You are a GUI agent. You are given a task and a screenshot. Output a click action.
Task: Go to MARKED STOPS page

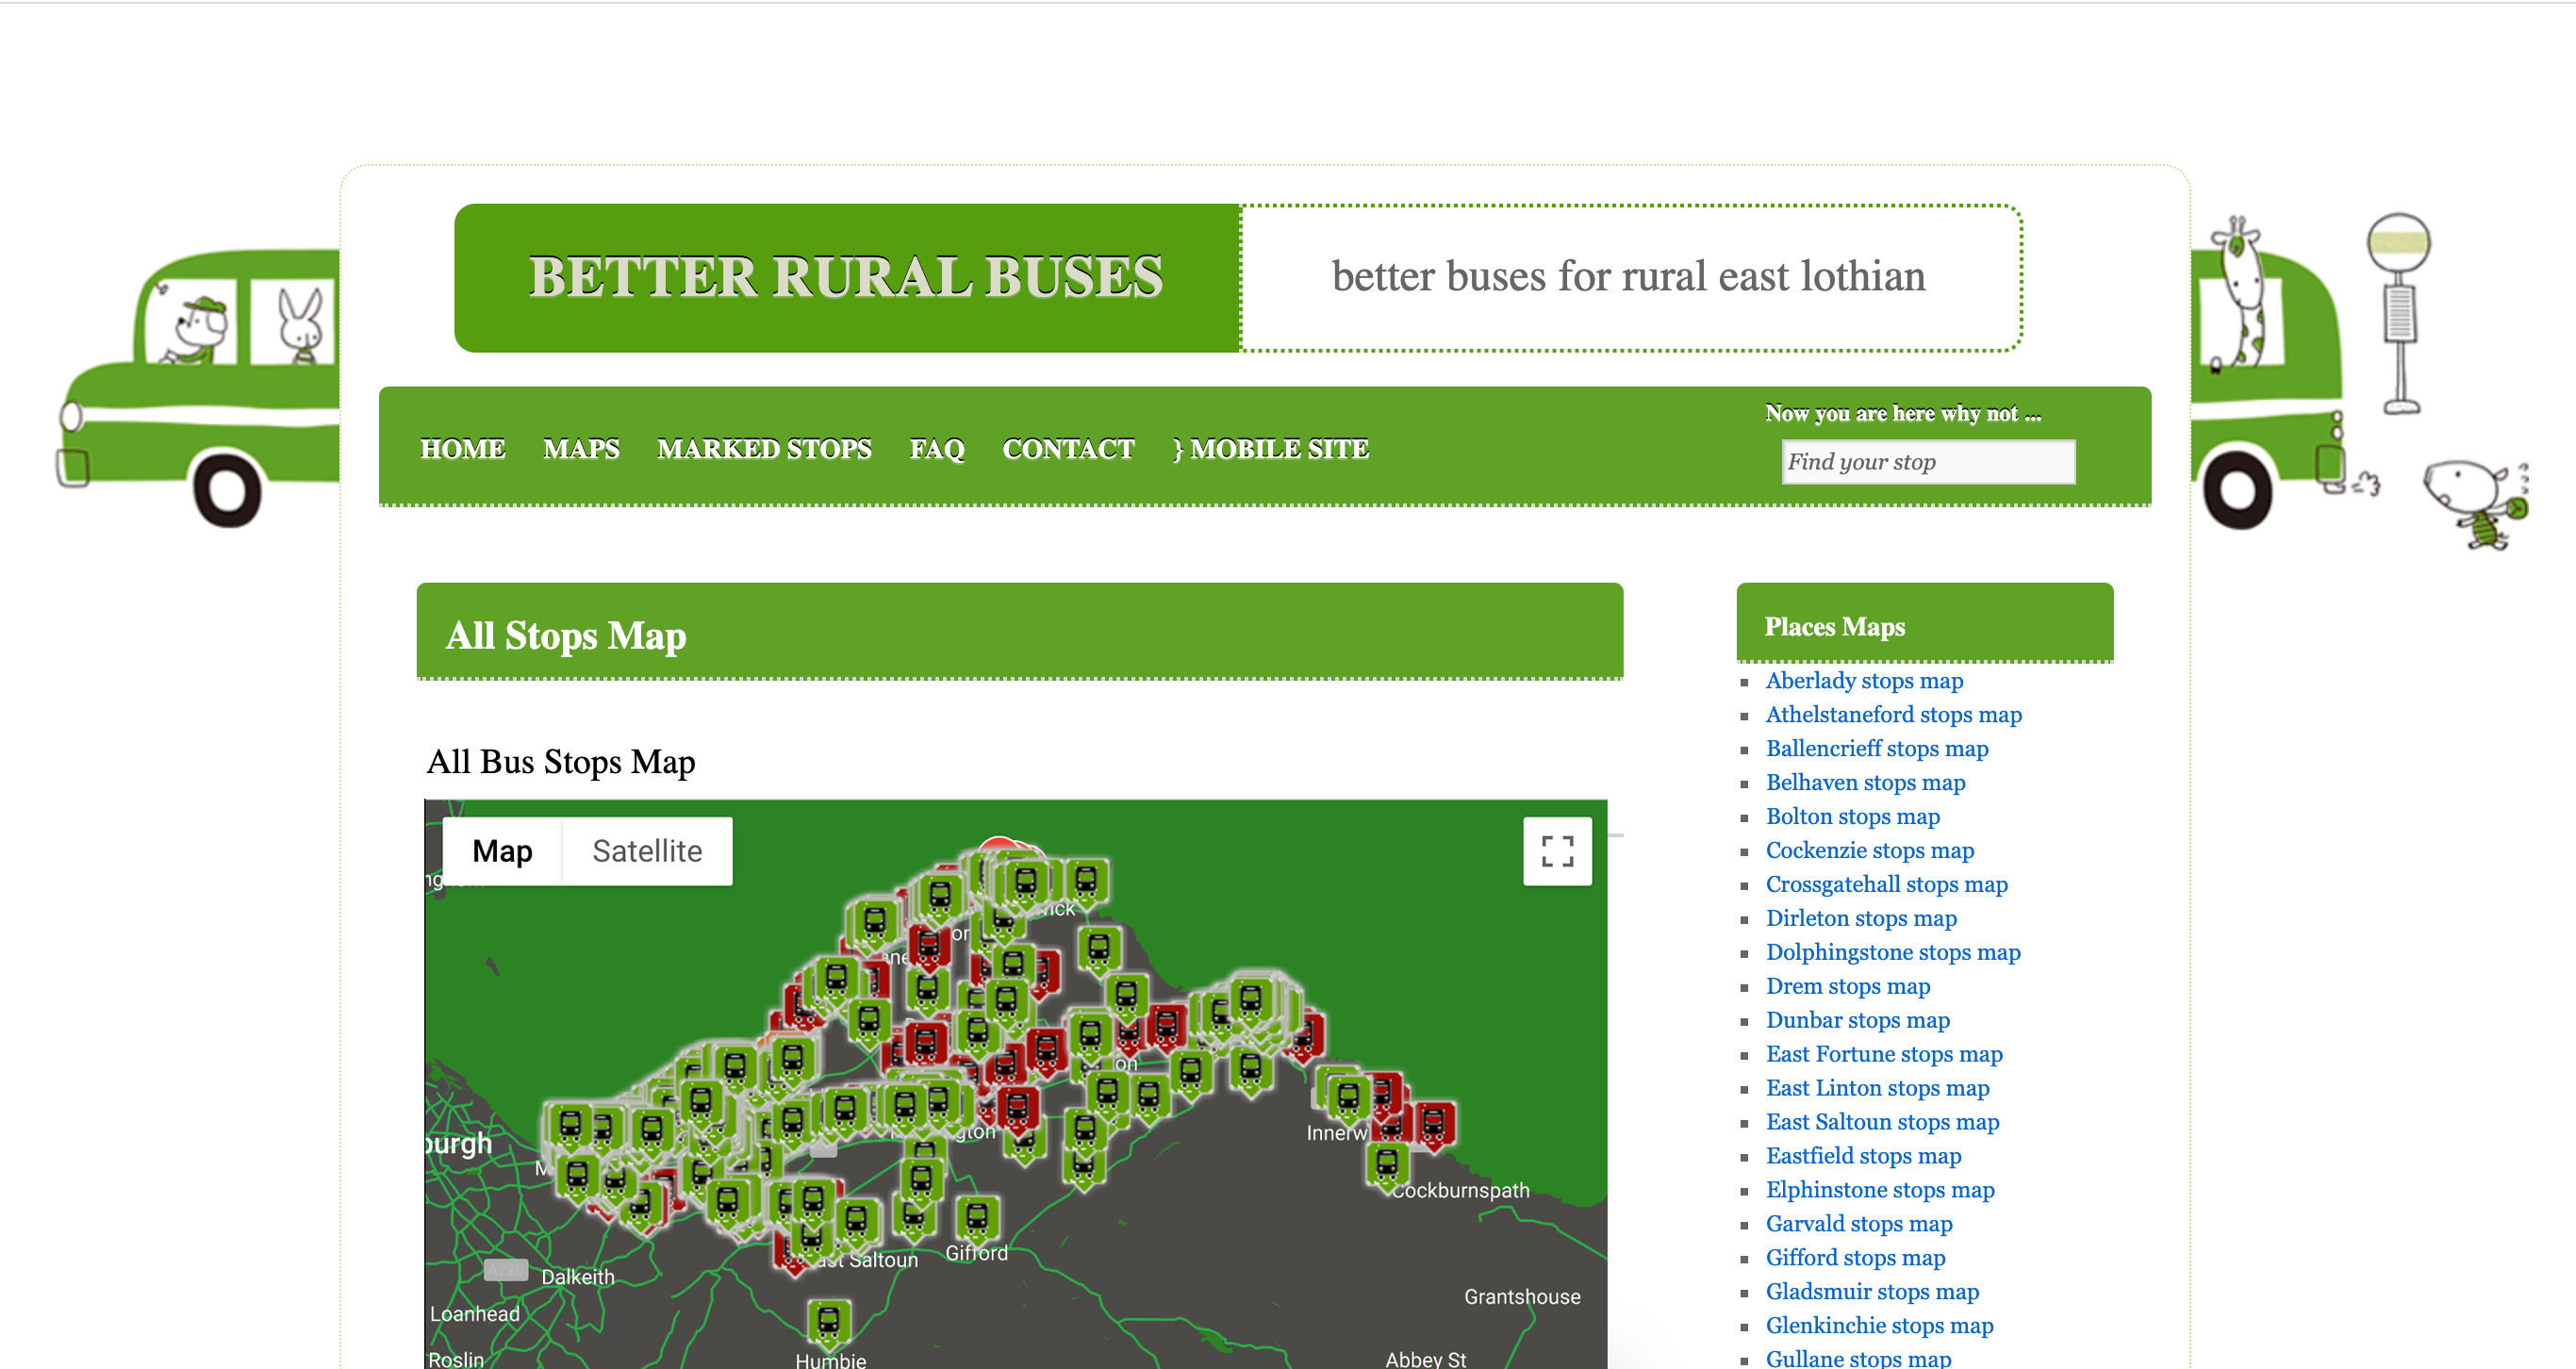764,449
